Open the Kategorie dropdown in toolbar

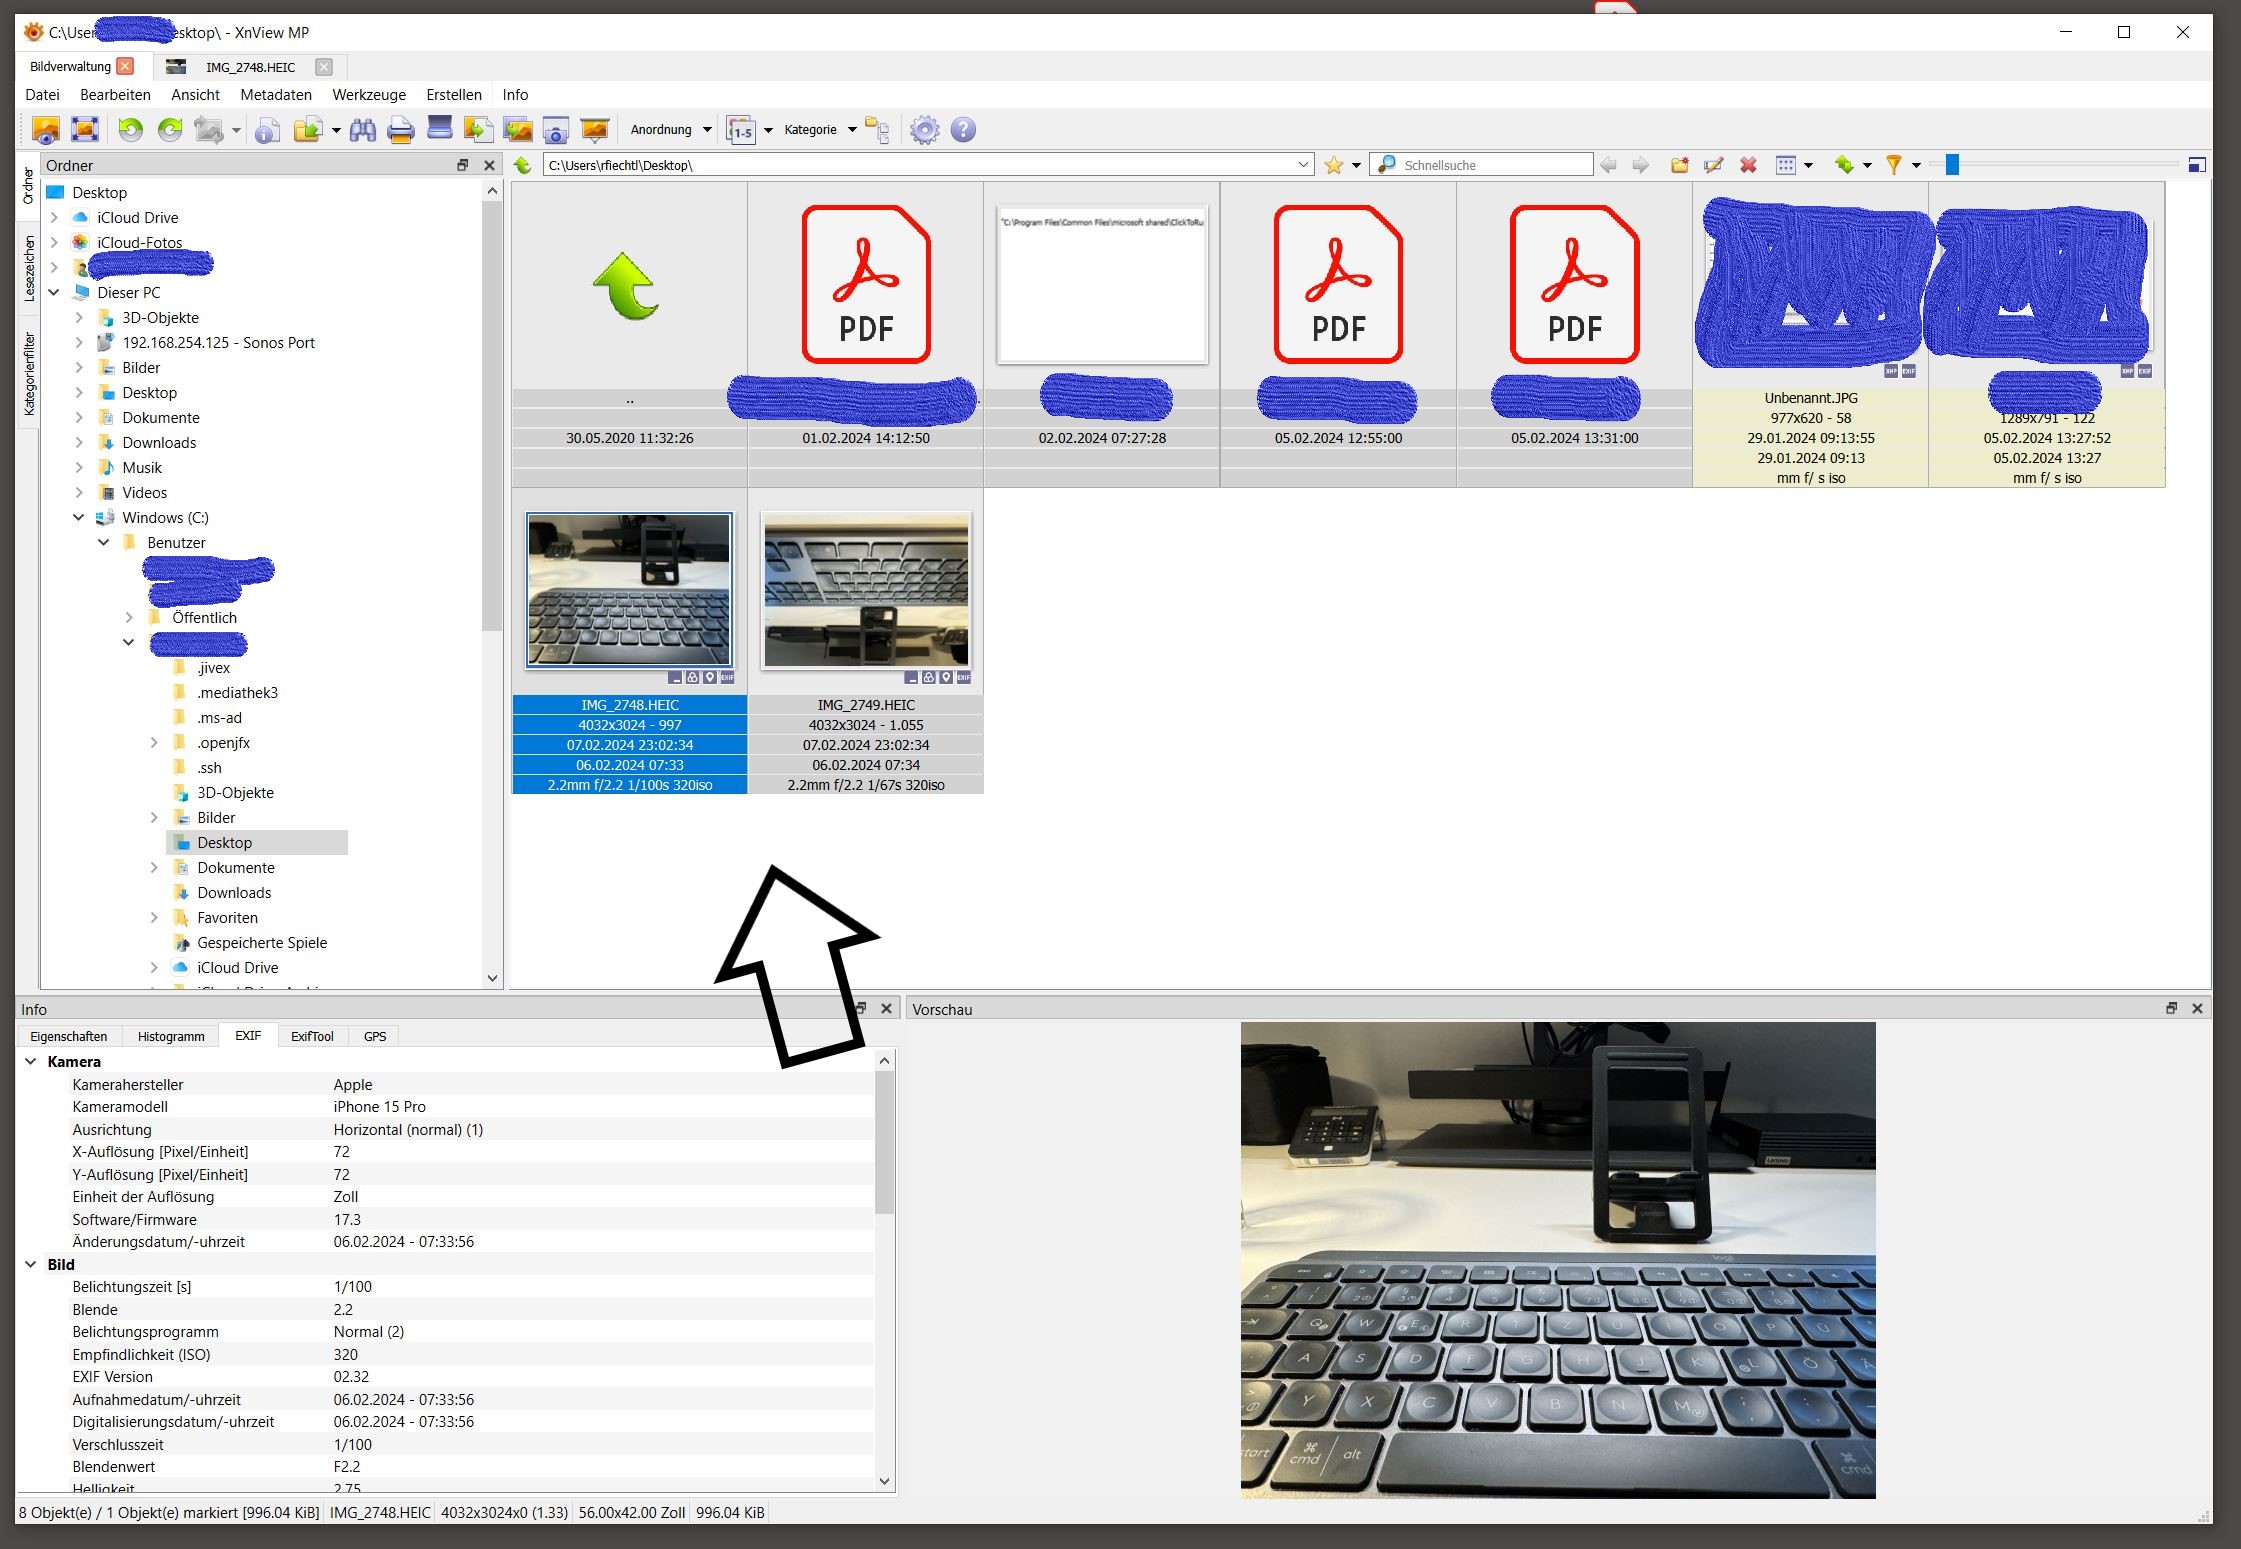pyautogui.click(x=820, y=130)
